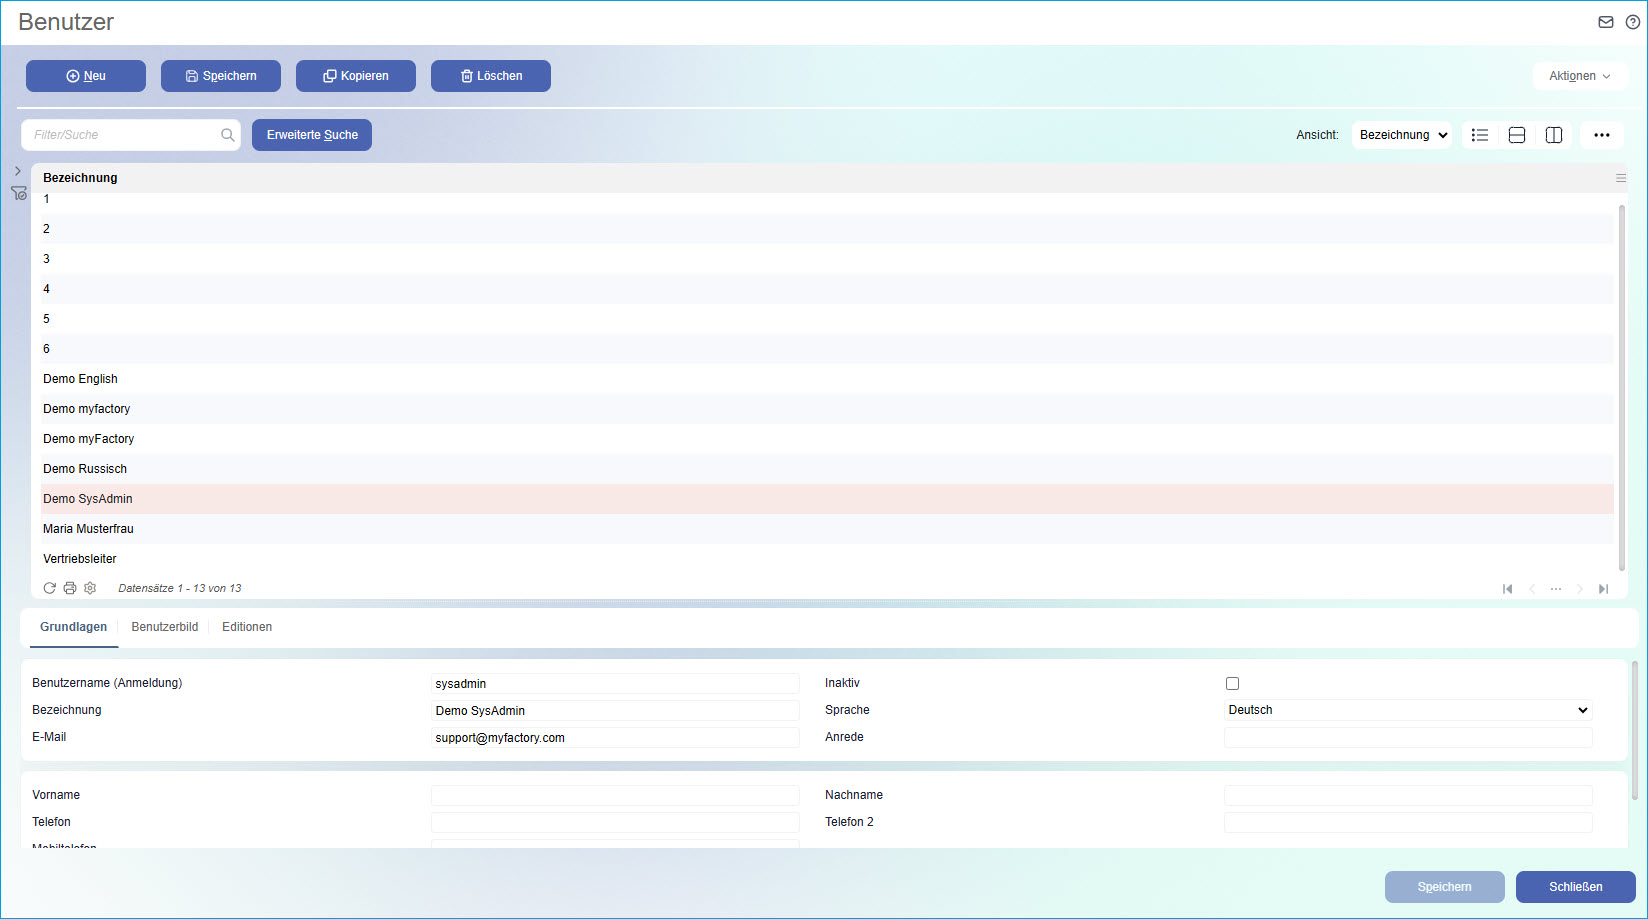Click the E-Mail field support@myfactory.com
Screen dimensions: 1648x919
pos(615,738)
